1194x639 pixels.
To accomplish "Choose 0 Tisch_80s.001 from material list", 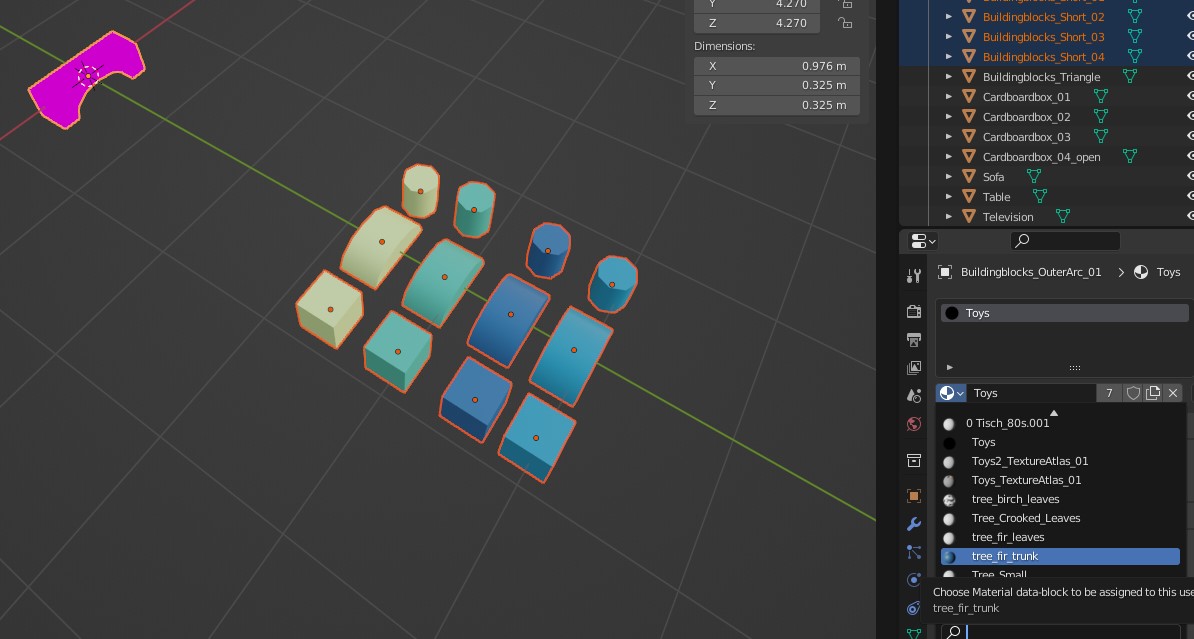I will click(x=1060, y=423).
